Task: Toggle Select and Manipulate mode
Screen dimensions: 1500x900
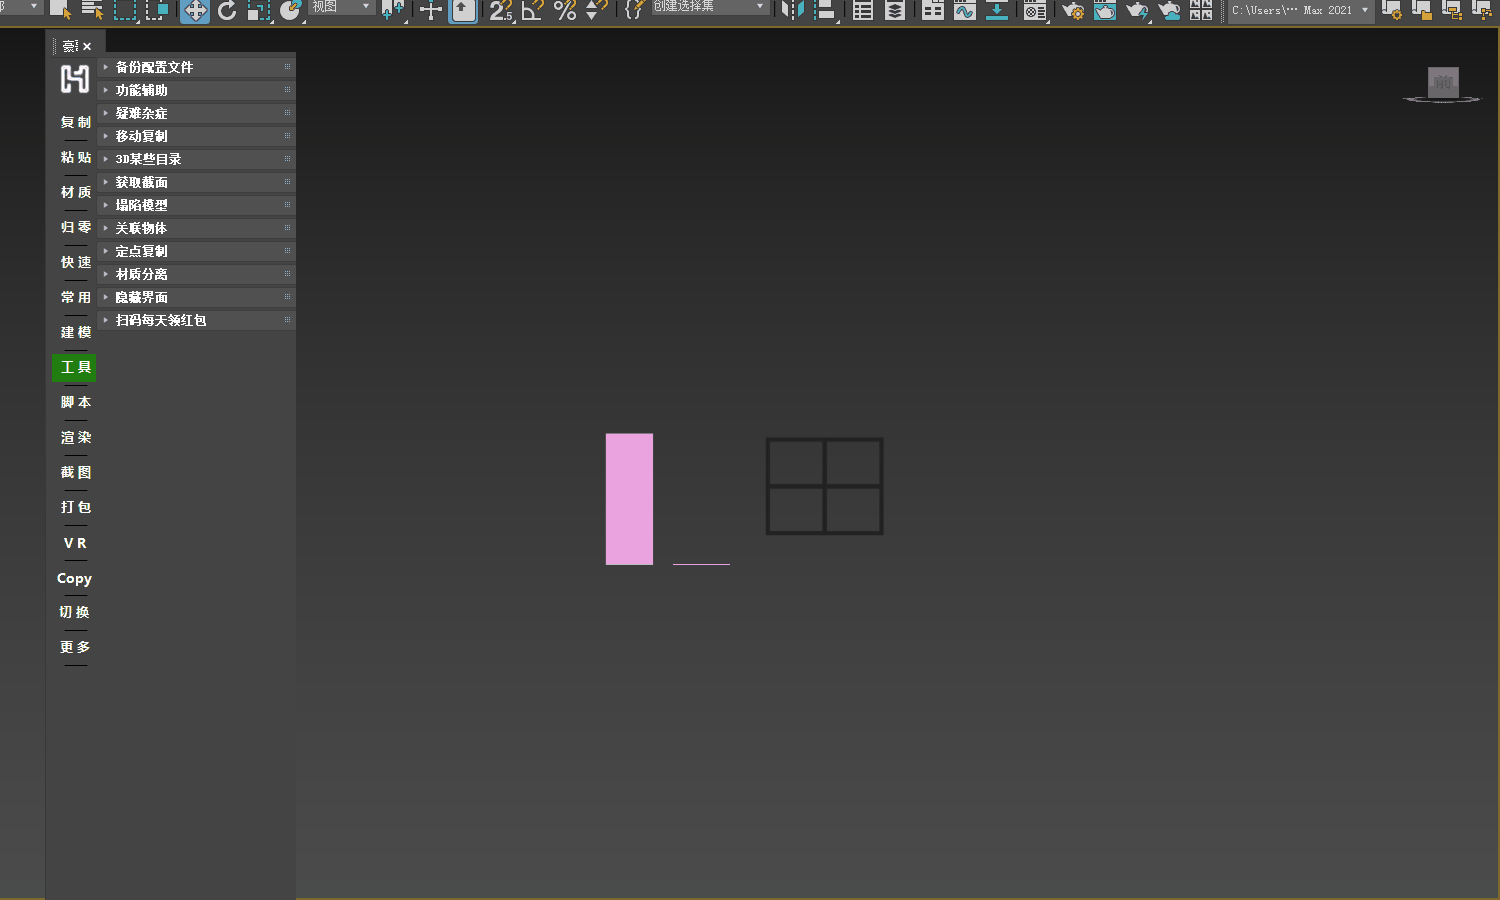Action: [431, 10]
